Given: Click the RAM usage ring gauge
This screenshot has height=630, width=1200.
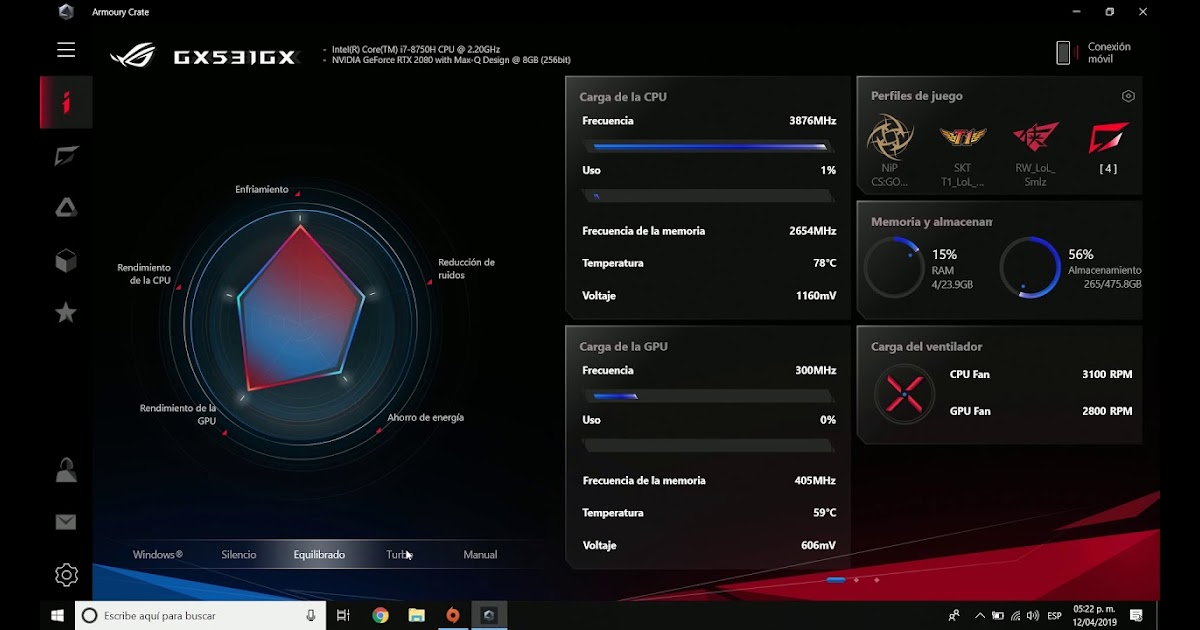Looking at the screenshot, I should 894,267.
